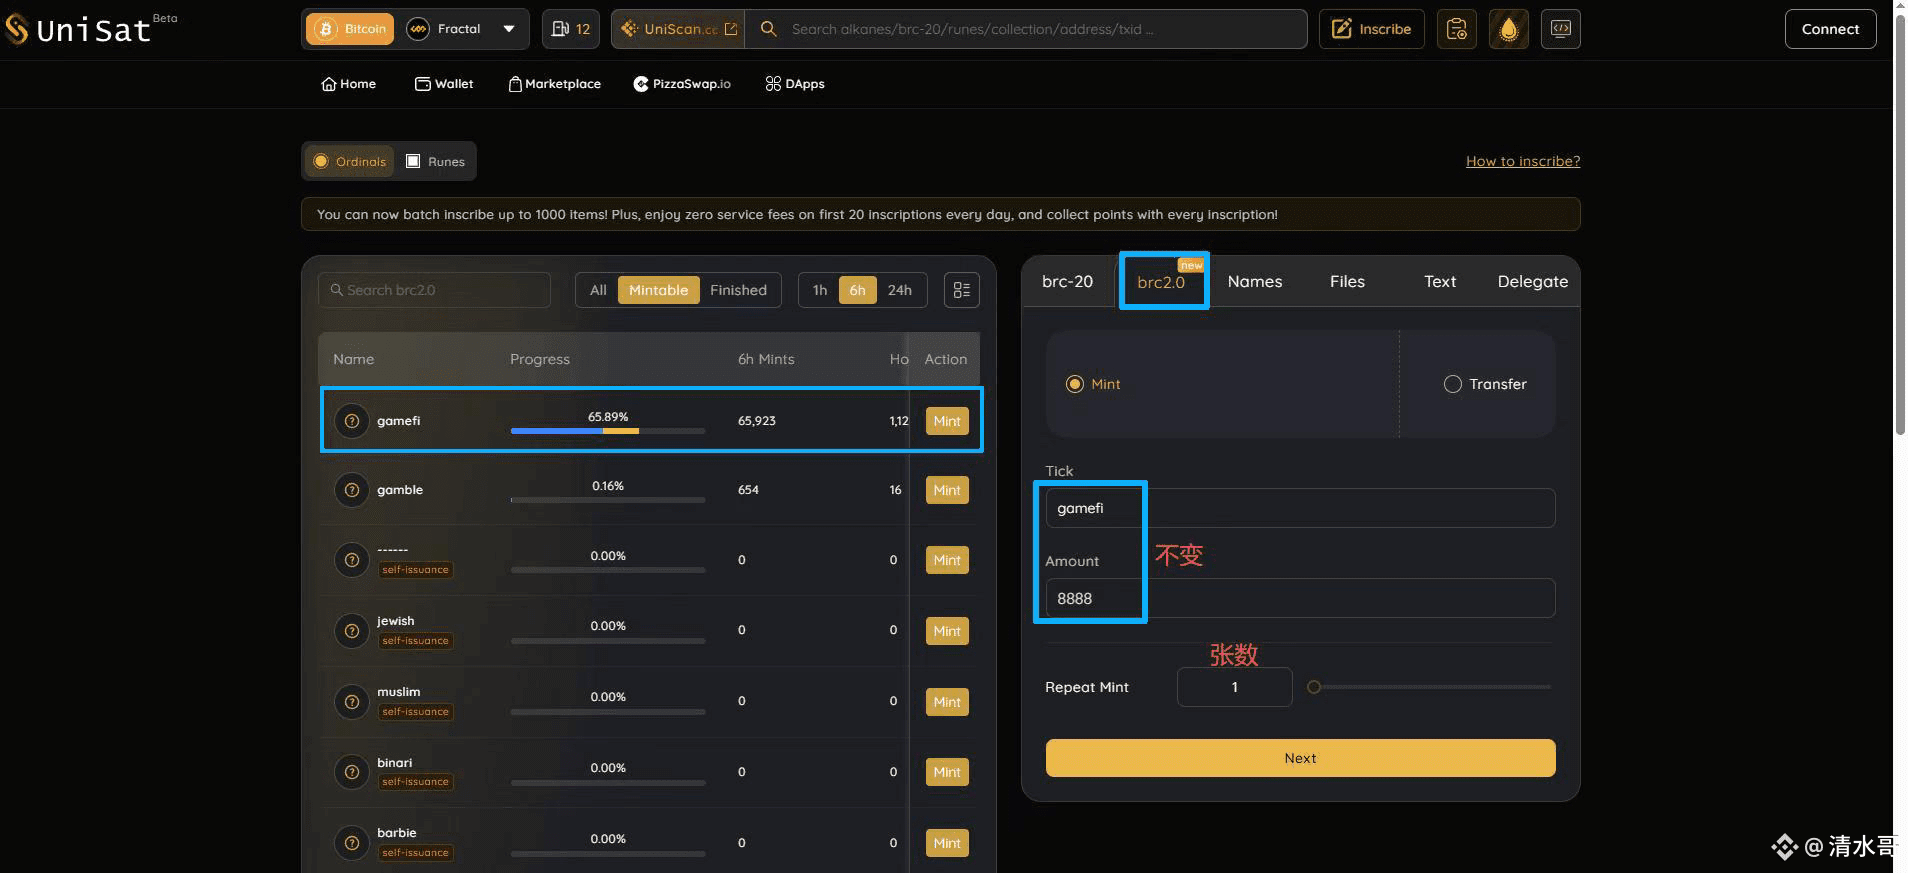The height and width of the screenshot is (873, 1908).
Task: Click the UniScan external link icon
Action: tap(731, 29)
